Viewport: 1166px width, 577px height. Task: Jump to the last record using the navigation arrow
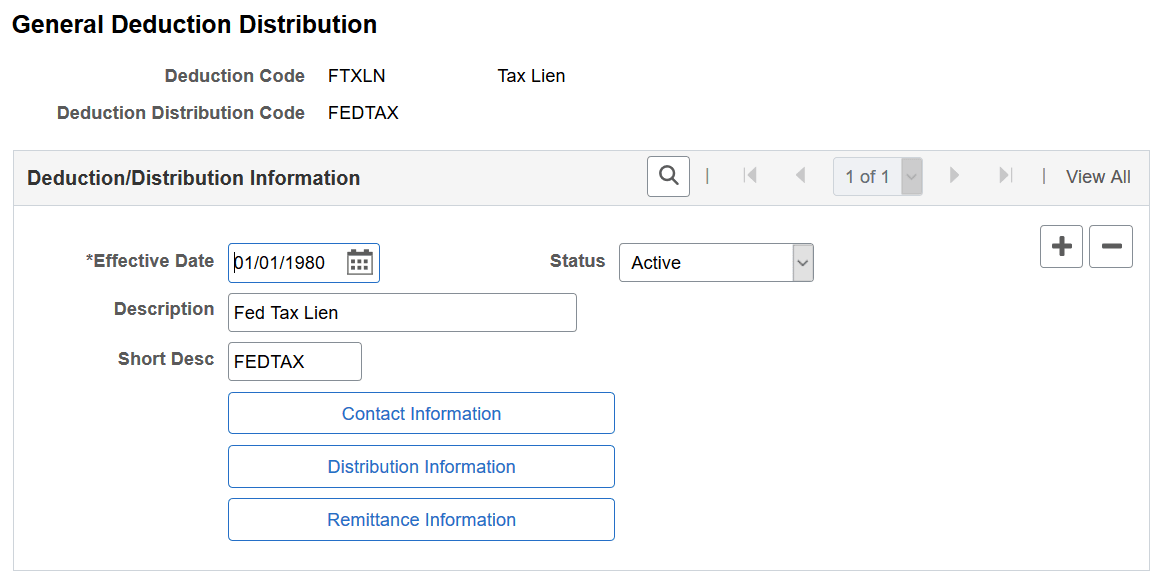[x=1005, y=175]
